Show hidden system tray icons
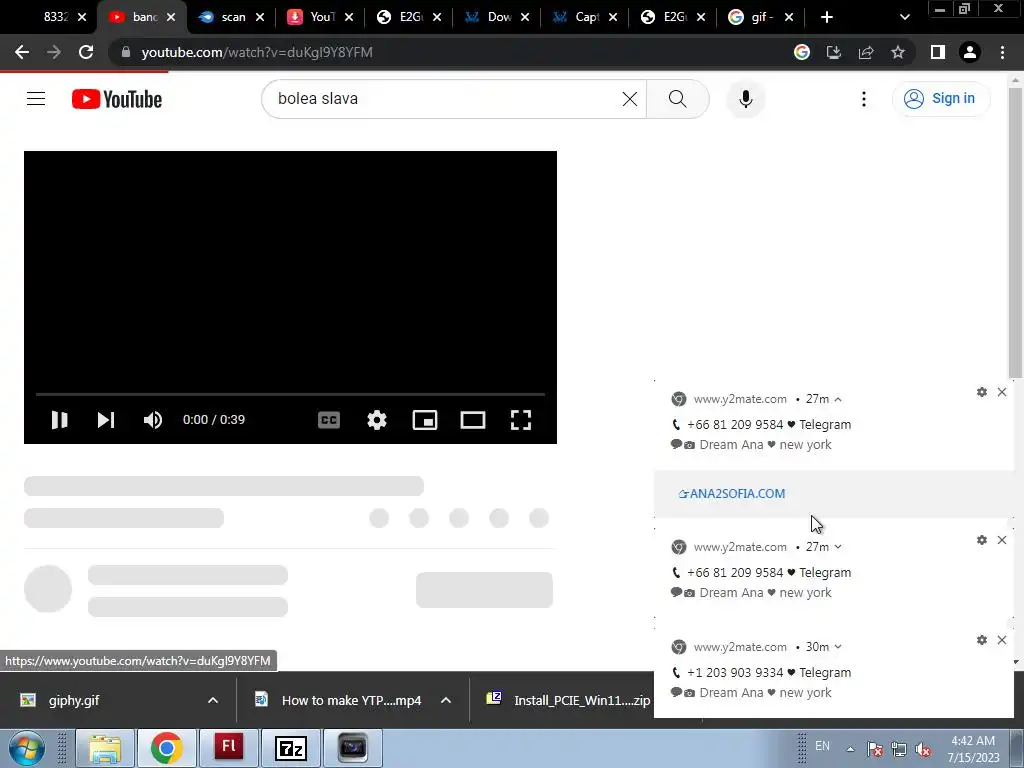The height and width of the screenshot is (768, 1024). (850, 748)
